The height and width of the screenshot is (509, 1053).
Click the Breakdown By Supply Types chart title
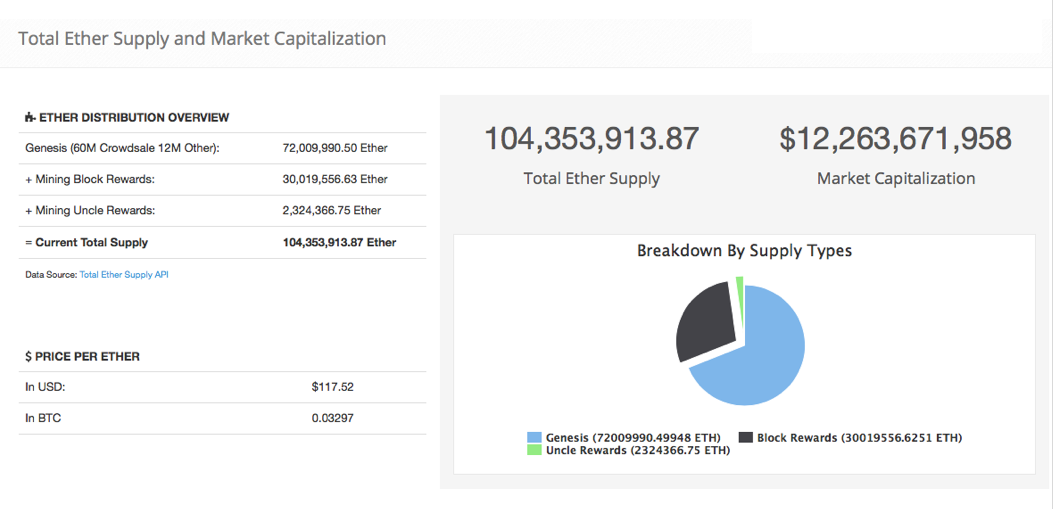(744, 251)
